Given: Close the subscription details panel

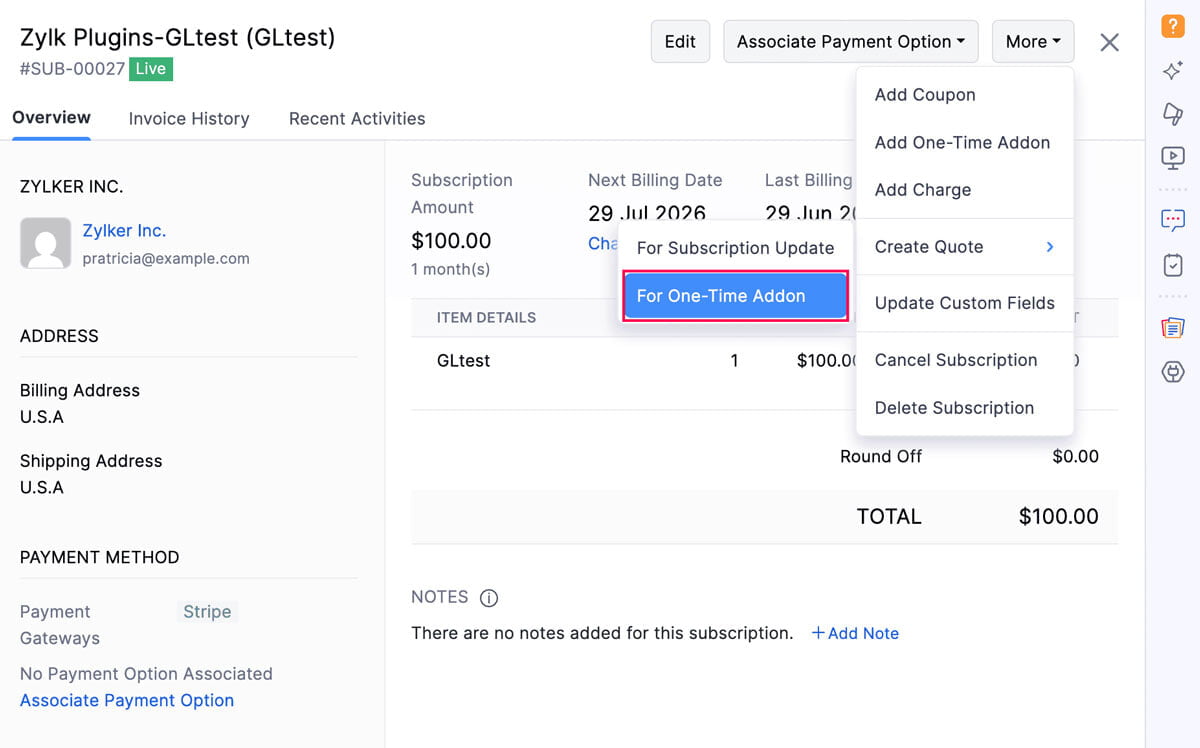Looking at the screenshot, I should pyautogui.click(x=1109, y=42).
